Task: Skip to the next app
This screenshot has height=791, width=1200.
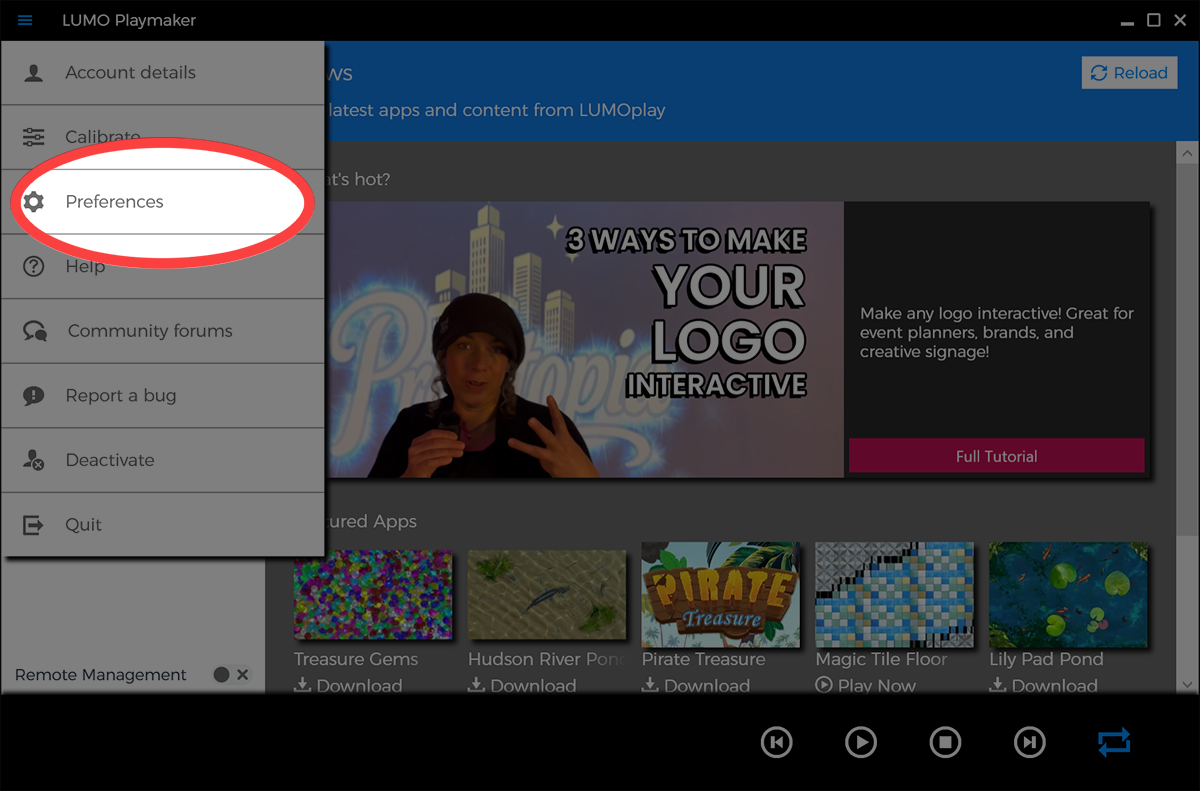Action: [1029, 742]
